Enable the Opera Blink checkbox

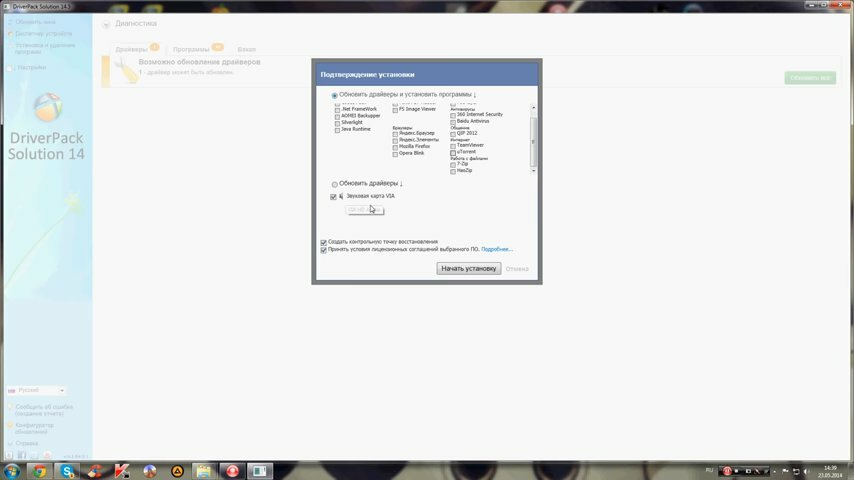tap(395, 154)
